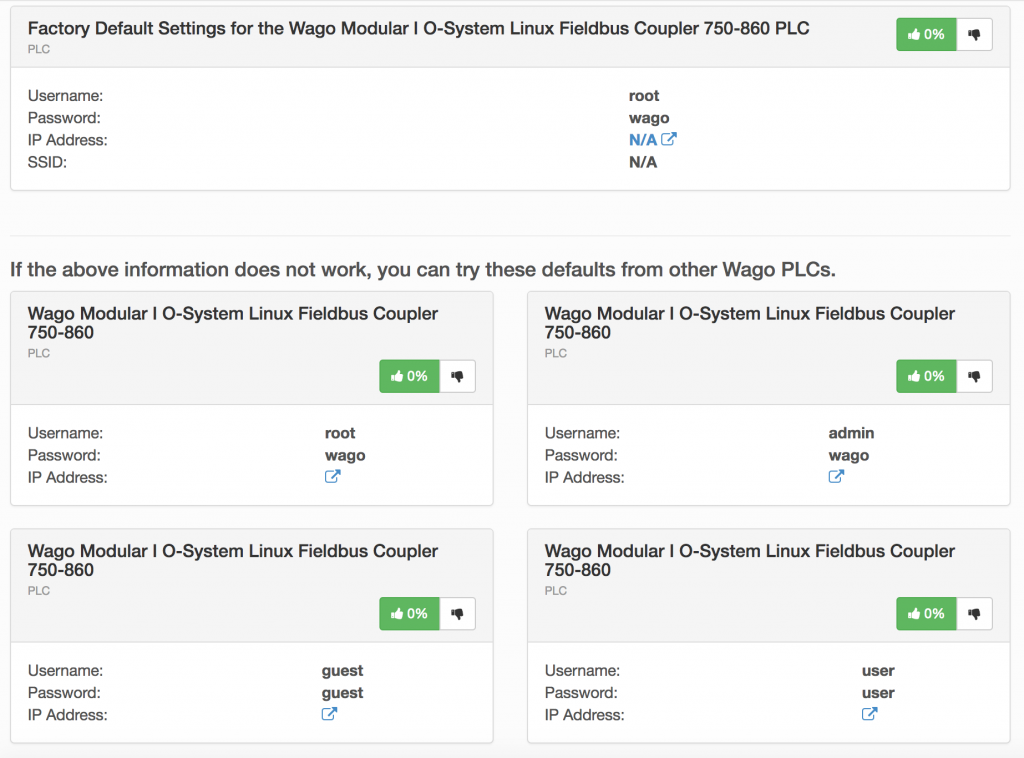1024x758 pixels.
Task: Open the N/A IP Address link
Action: tap(643, 140)
